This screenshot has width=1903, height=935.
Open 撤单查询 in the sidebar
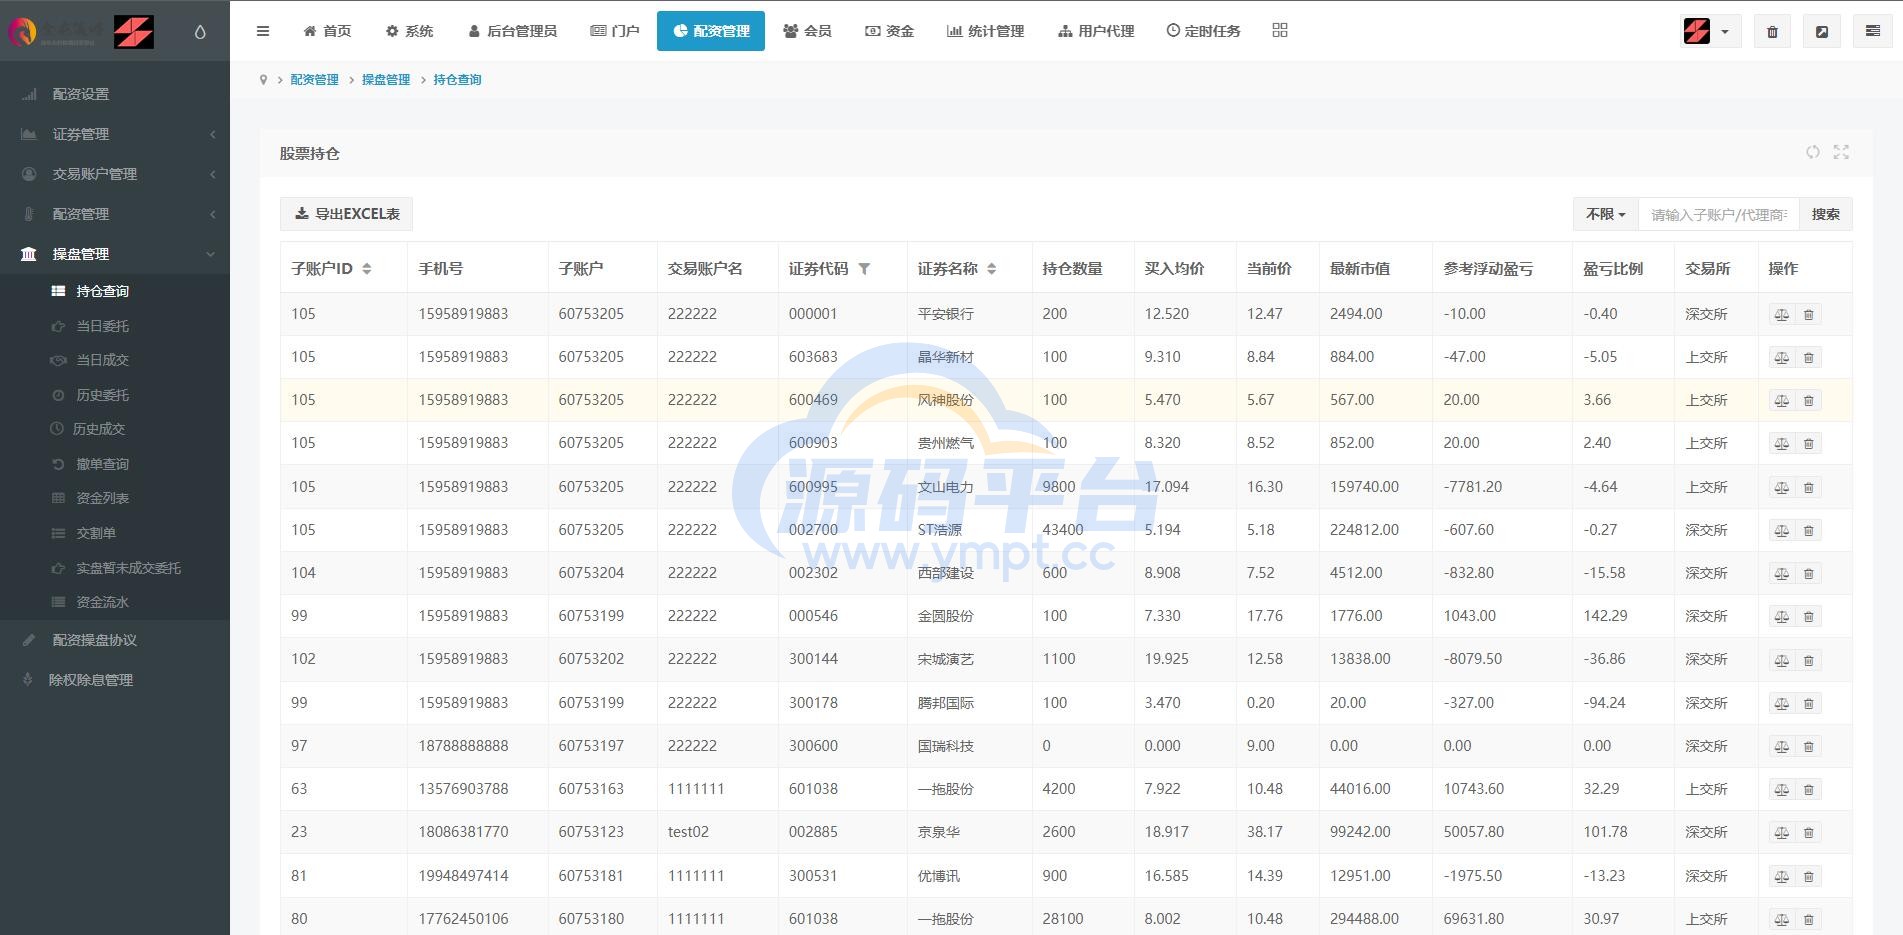tap(102, 464)
